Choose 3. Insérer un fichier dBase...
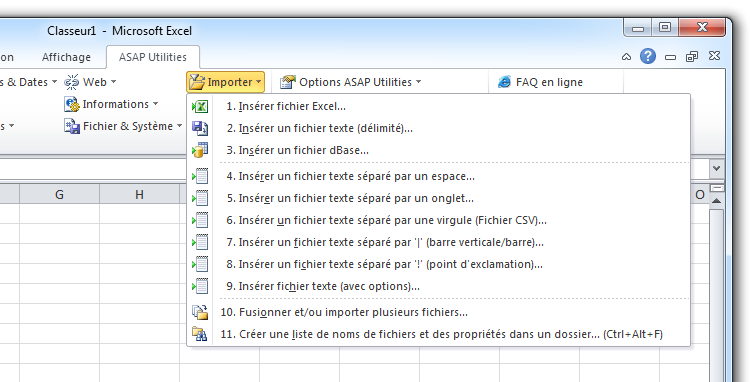The height and width of the screenshot is (382, 750). [x=439, y=150]
